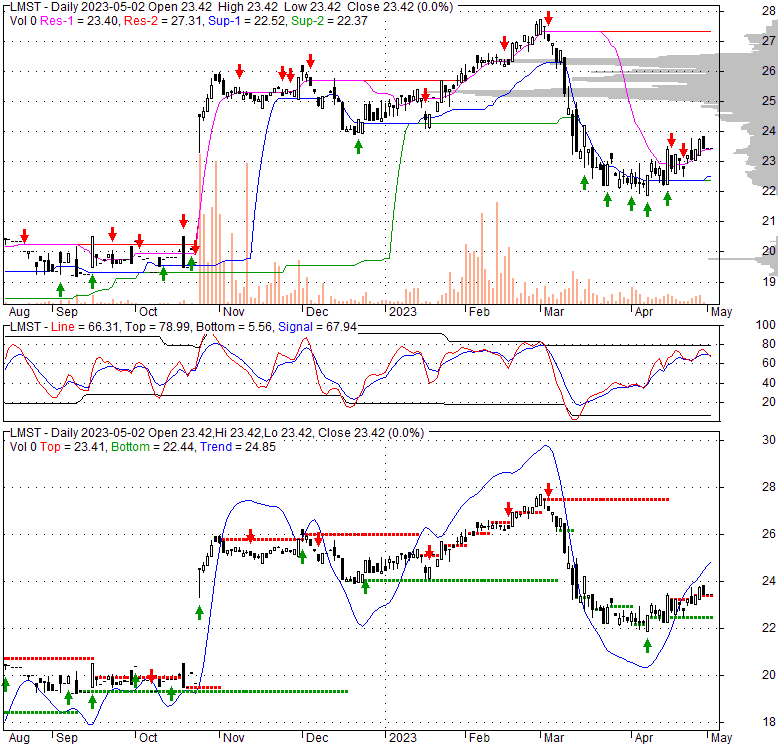Click the bottom chart title with Hi 23.42
This screenshot has width=780, height=745.
point(217,433)
